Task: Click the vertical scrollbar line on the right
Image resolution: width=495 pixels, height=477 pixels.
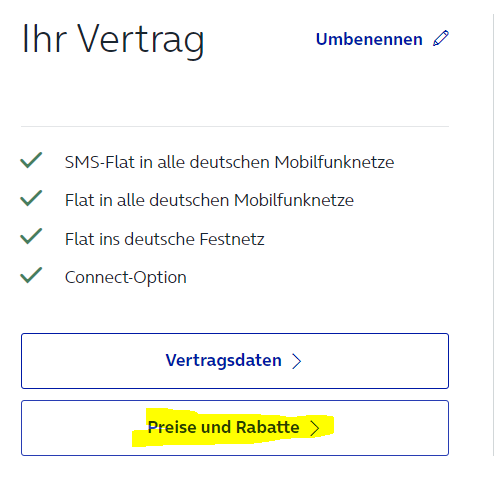Action: click(493, 235)
